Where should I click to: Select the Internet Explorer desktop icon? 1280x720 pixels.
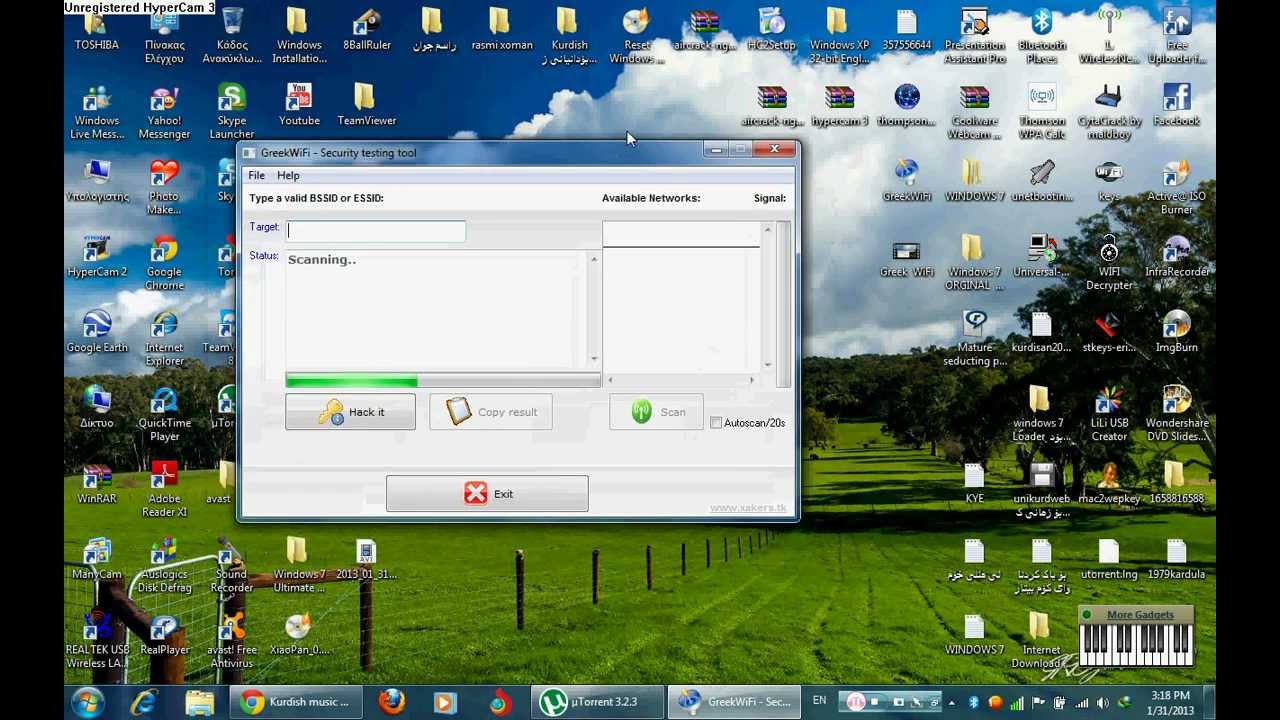164,338
